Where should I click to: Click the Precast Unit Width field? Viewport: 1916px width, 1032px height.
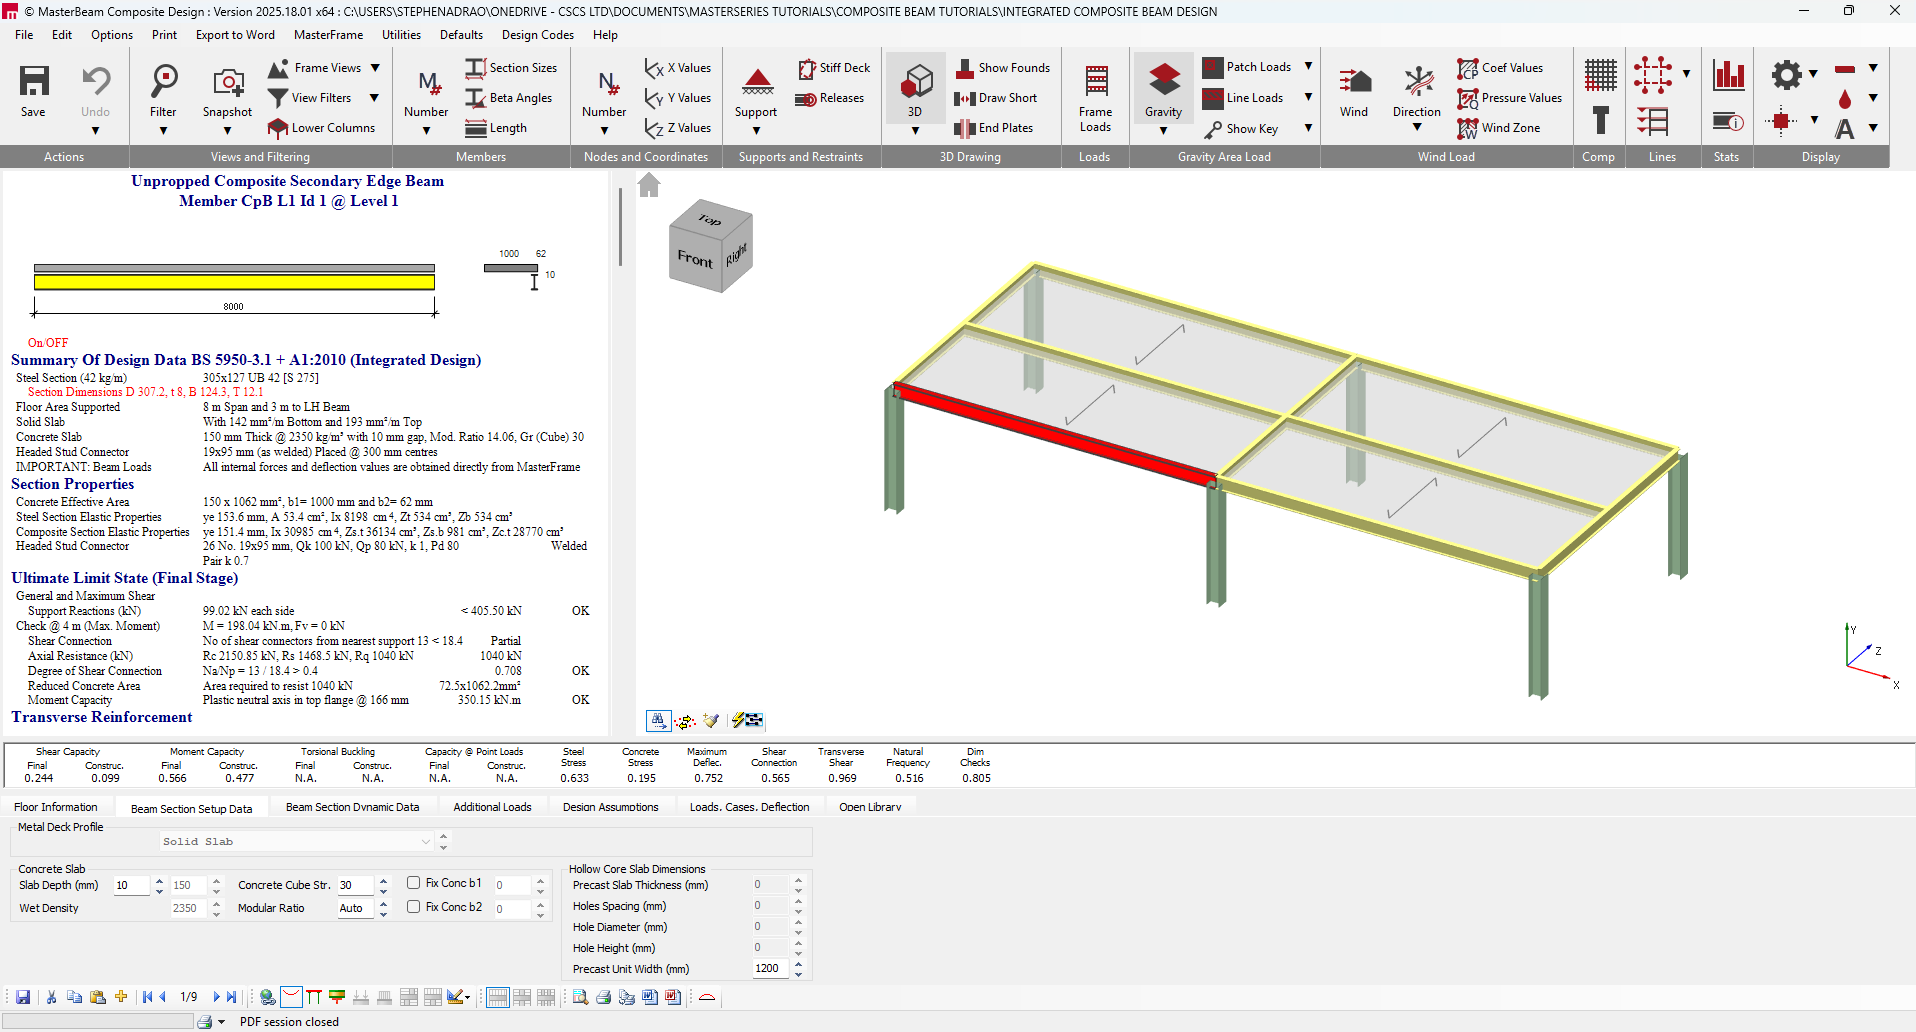(x=772, y=968)
